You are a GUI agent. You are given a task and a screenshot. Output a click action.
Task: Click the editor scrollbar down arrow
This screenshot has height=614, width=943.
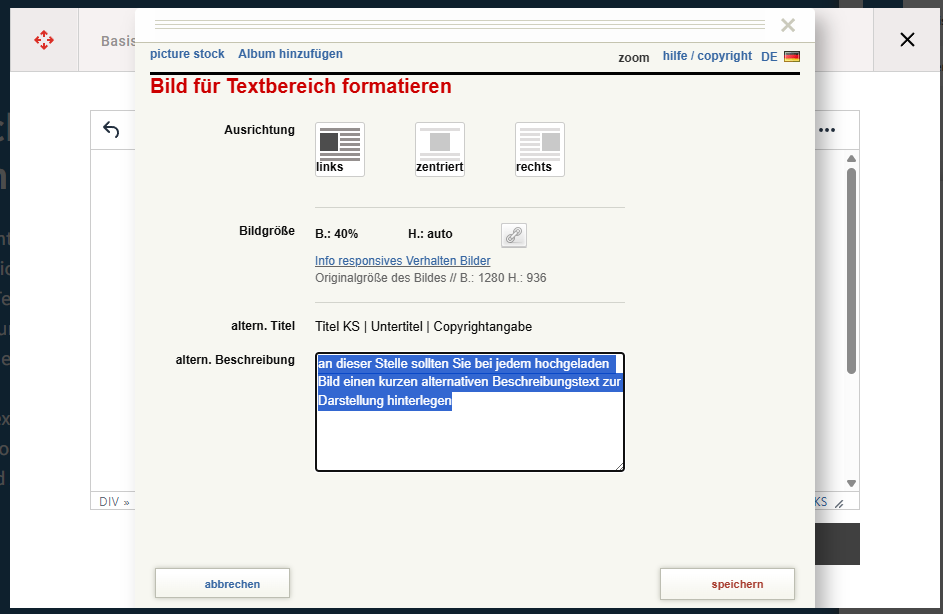(851, 483)
